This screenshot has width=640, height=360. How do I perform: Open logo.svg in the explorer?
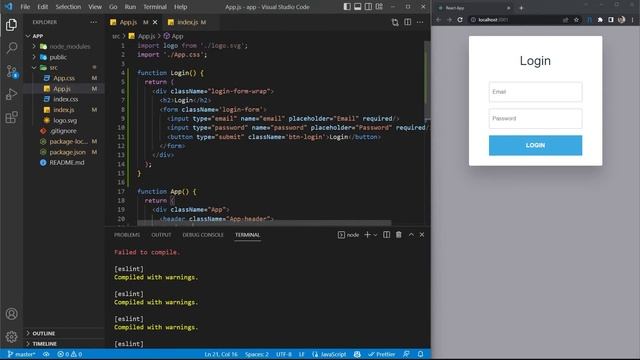64,120
